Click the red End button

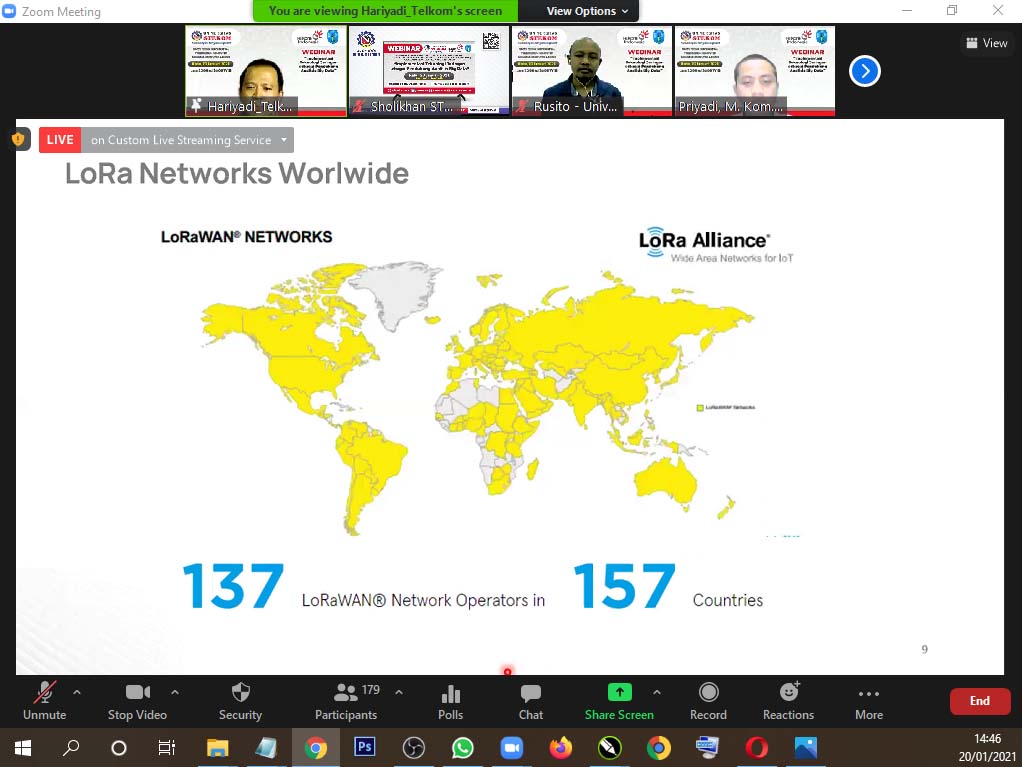980,701
